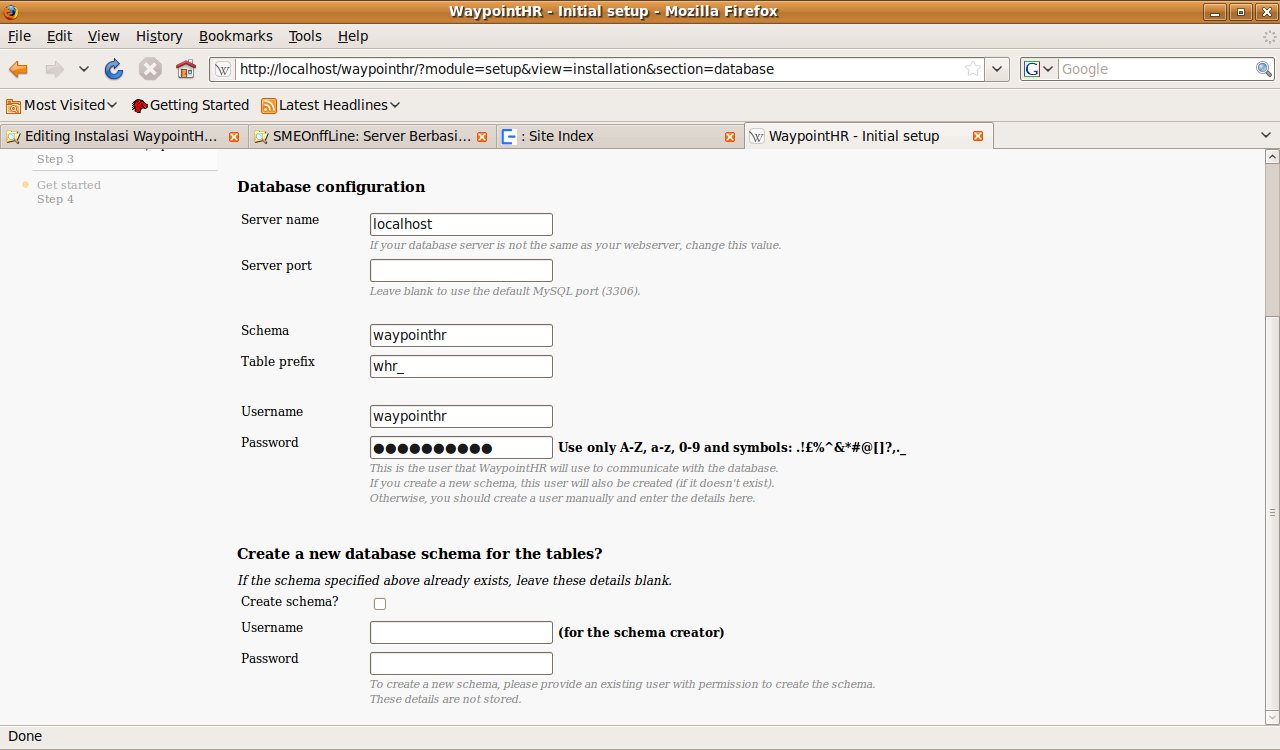Open the search engine selector dropdown
The image size is (1280, 750).
point(1039,69)
